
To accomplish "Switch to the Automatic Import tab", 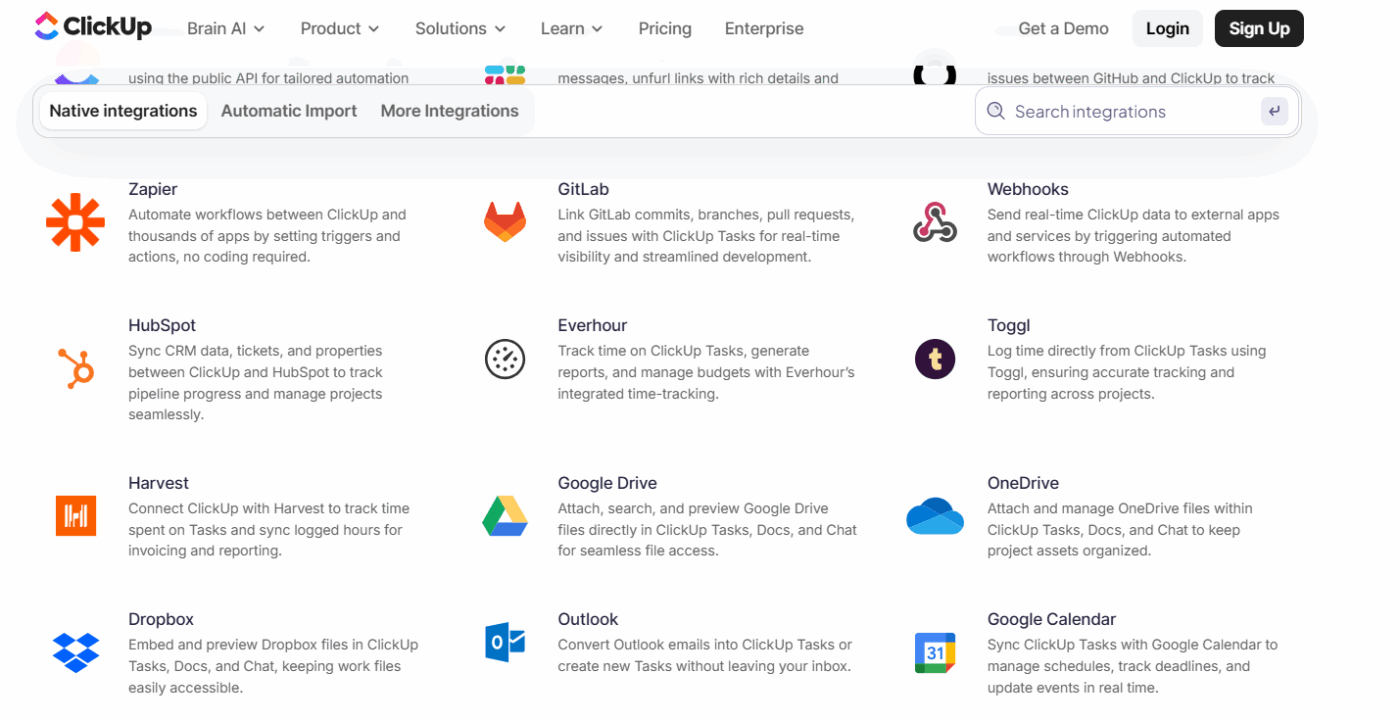I will (289, 111).
